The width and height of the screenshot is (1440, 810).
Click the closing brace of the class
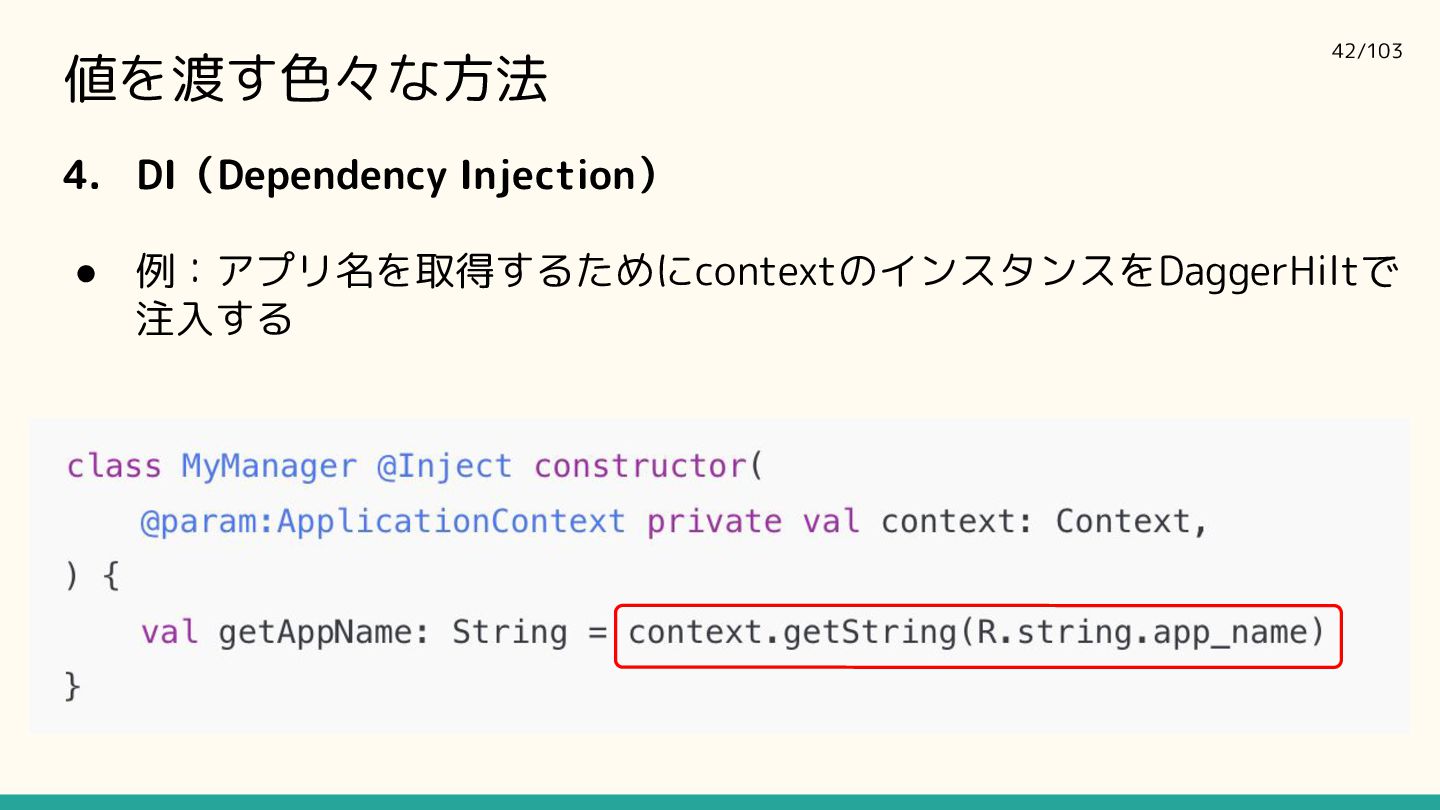coord(72,687)
